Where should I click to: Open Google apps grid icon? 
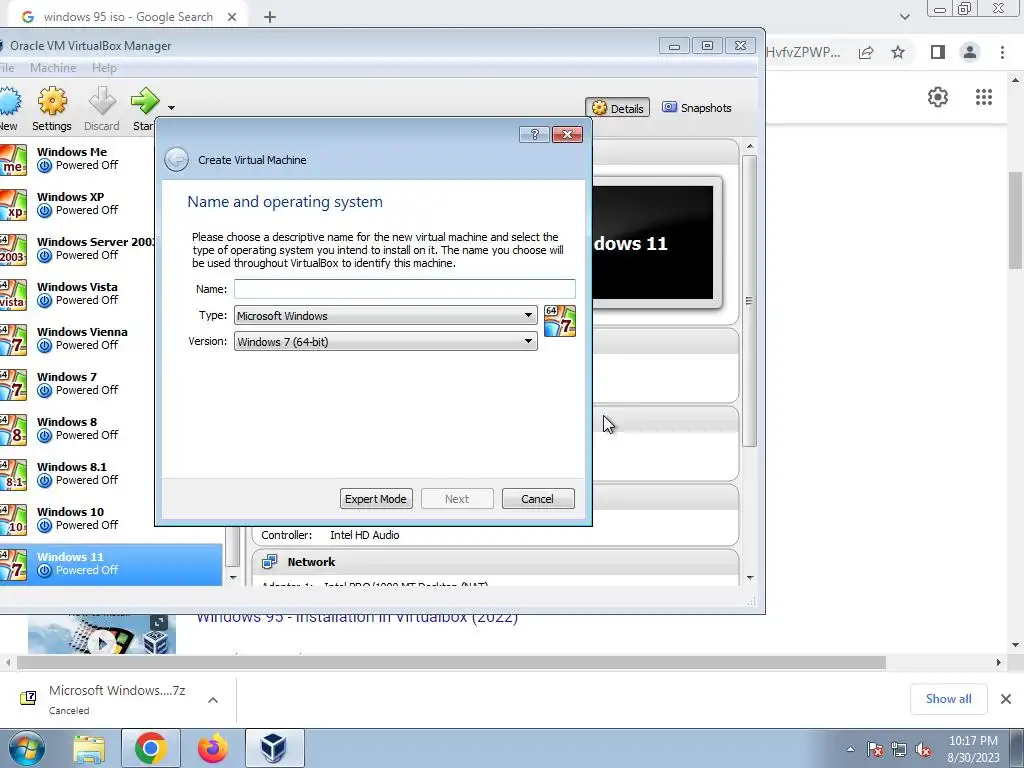(984, 97)
